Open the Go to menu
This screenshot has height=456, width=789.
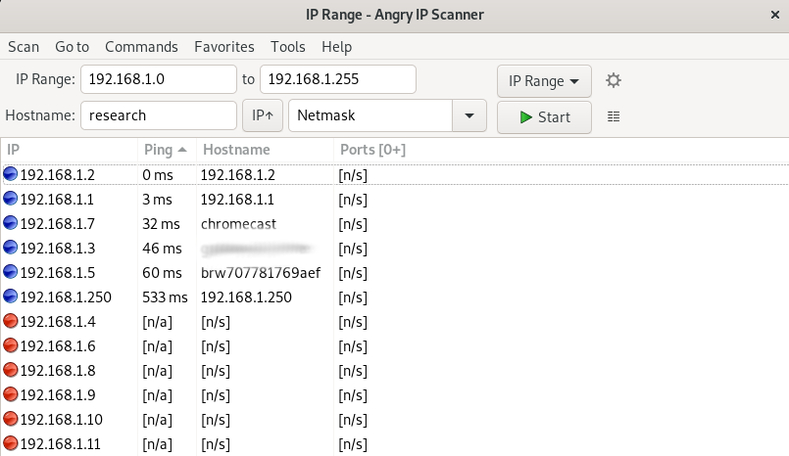click(72, 47)
